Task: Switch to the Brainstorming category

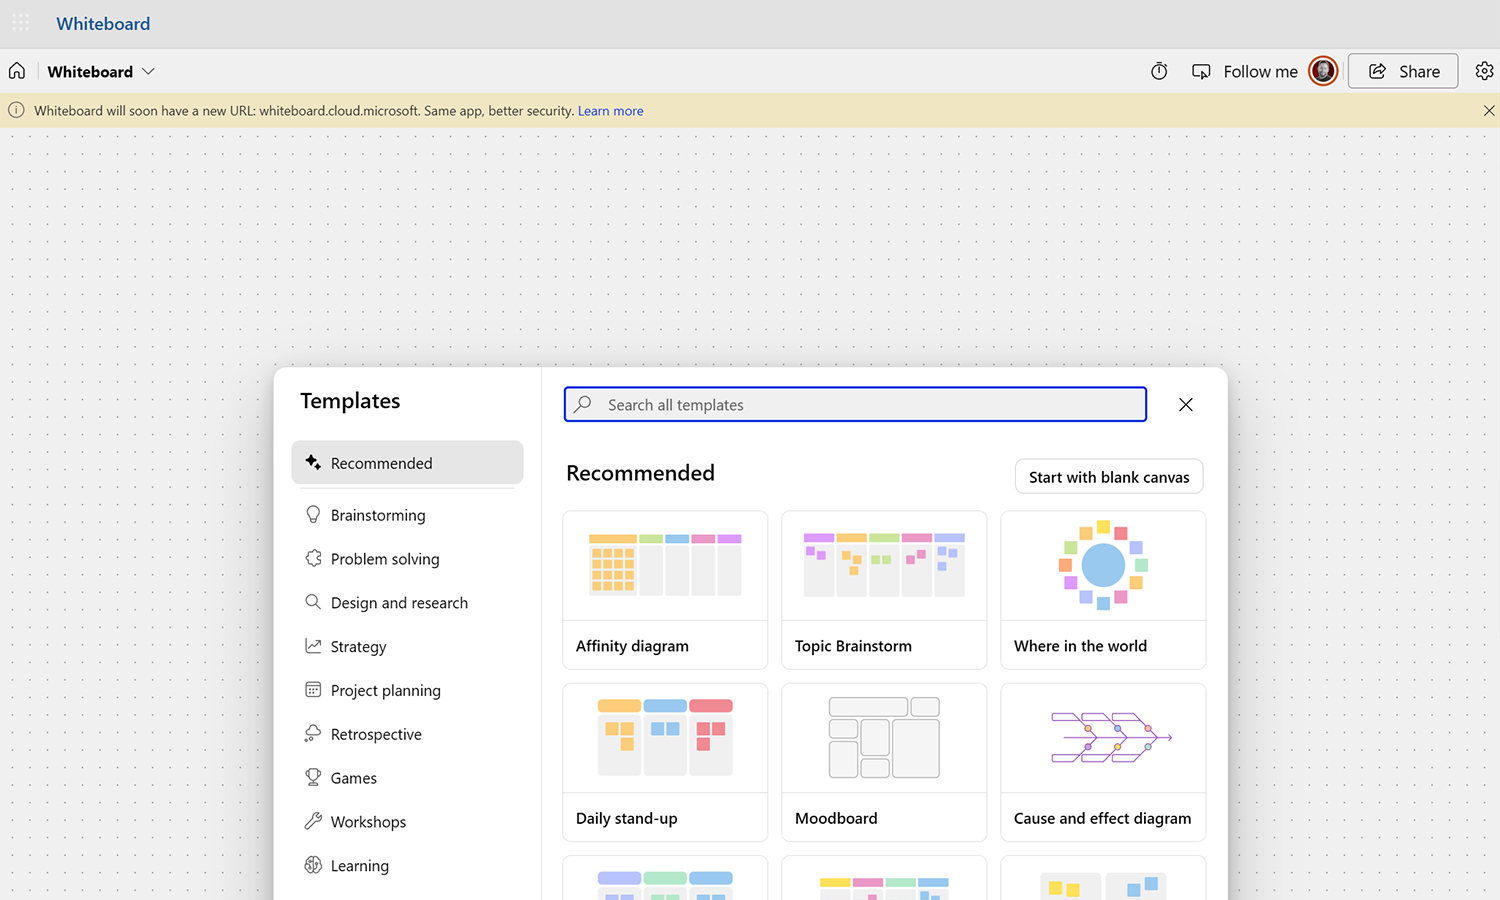Action: pos(378,514)
